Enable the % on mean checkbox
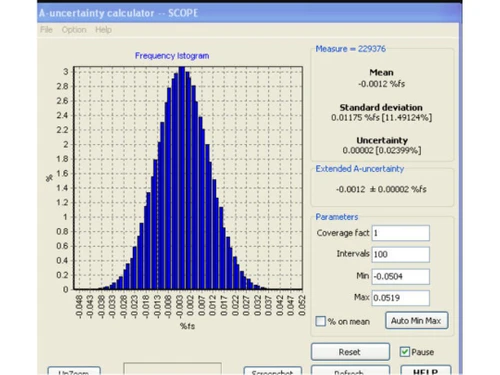The image size is (500, 375). tap(320, 321)
